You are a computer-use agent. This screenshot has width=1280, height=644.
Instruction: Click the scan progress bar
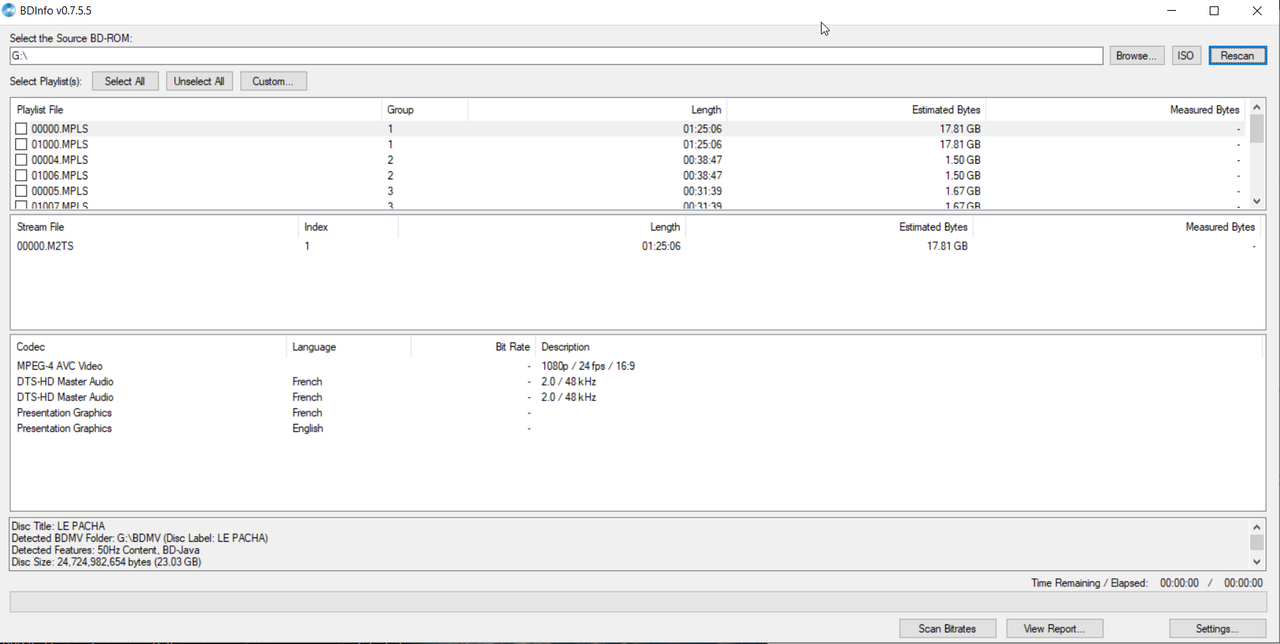[638, 602]
